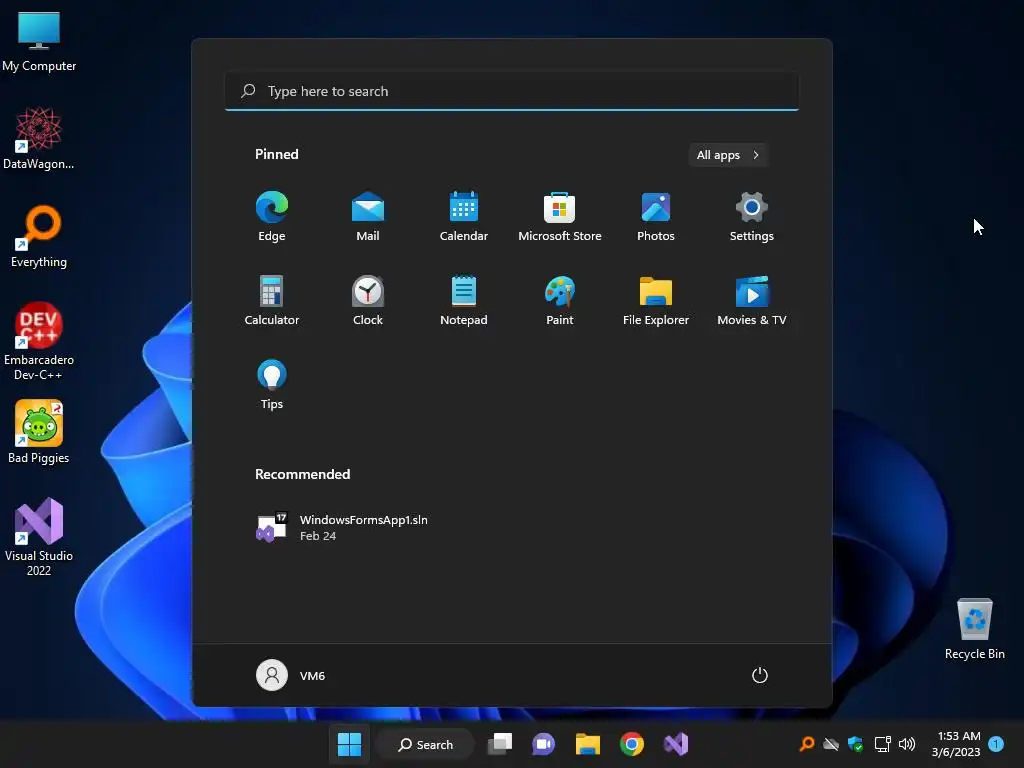Screen dimensions: 1024x768
Task: Open the clock showing 1:53 AM
Action: click(x=956, y=744)
